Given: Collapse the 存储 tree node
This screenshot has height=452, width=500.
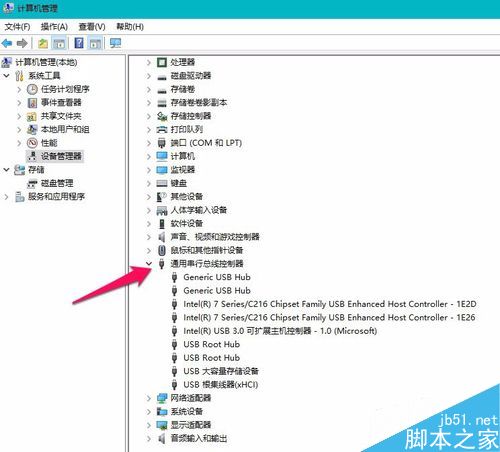Looking at the screenshot, I should 6,170.
